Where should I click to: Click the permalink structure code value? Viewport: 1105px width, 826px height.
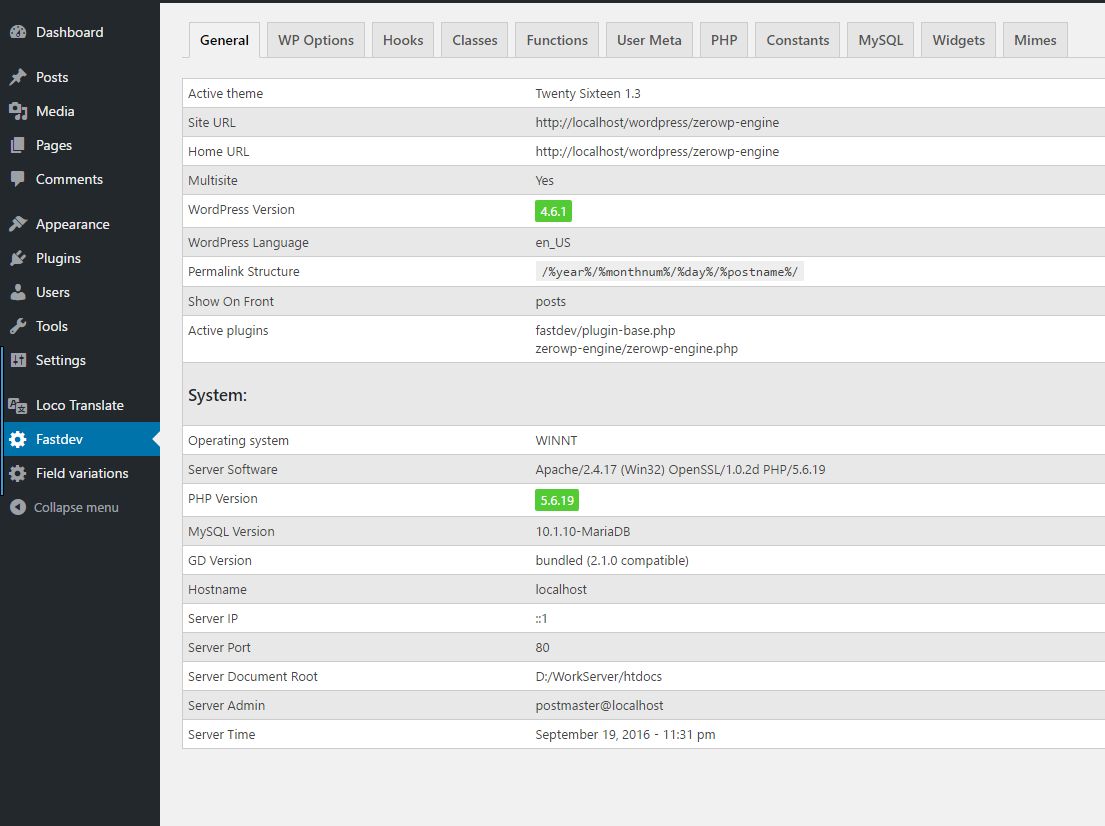[669, 272]
